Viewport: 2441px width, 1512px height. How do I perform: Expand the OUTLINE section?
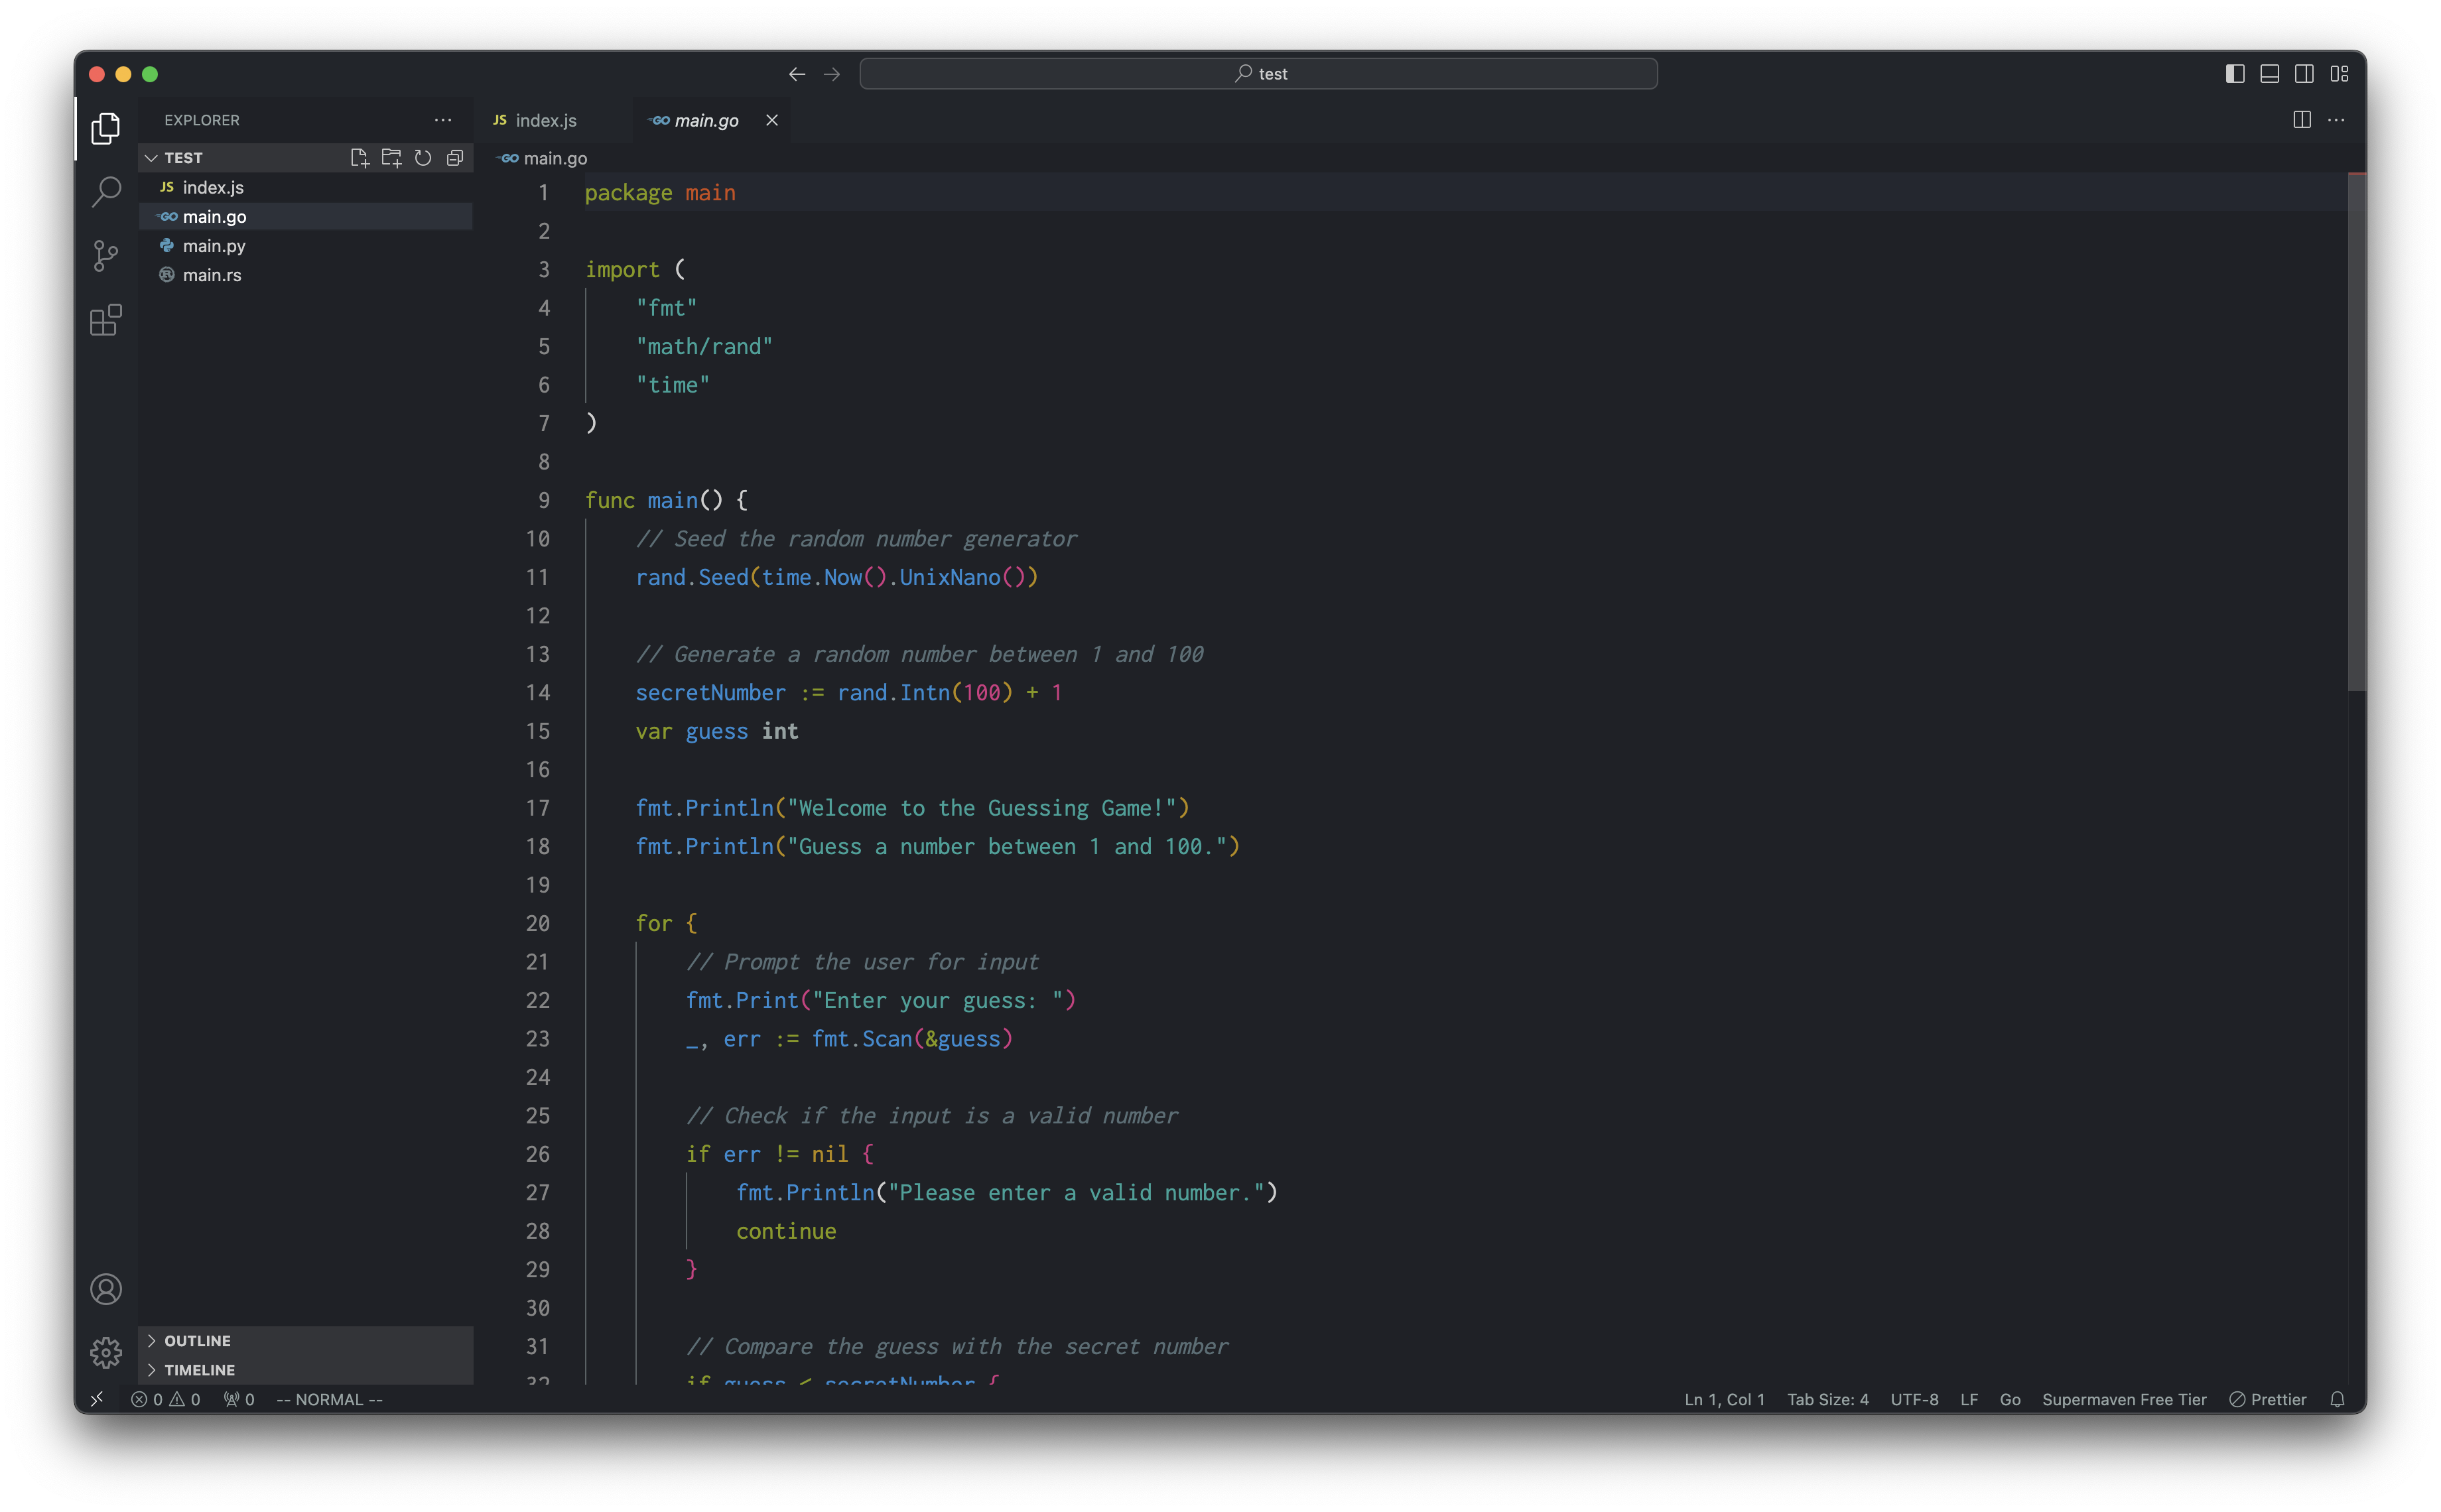[306, 1340]
